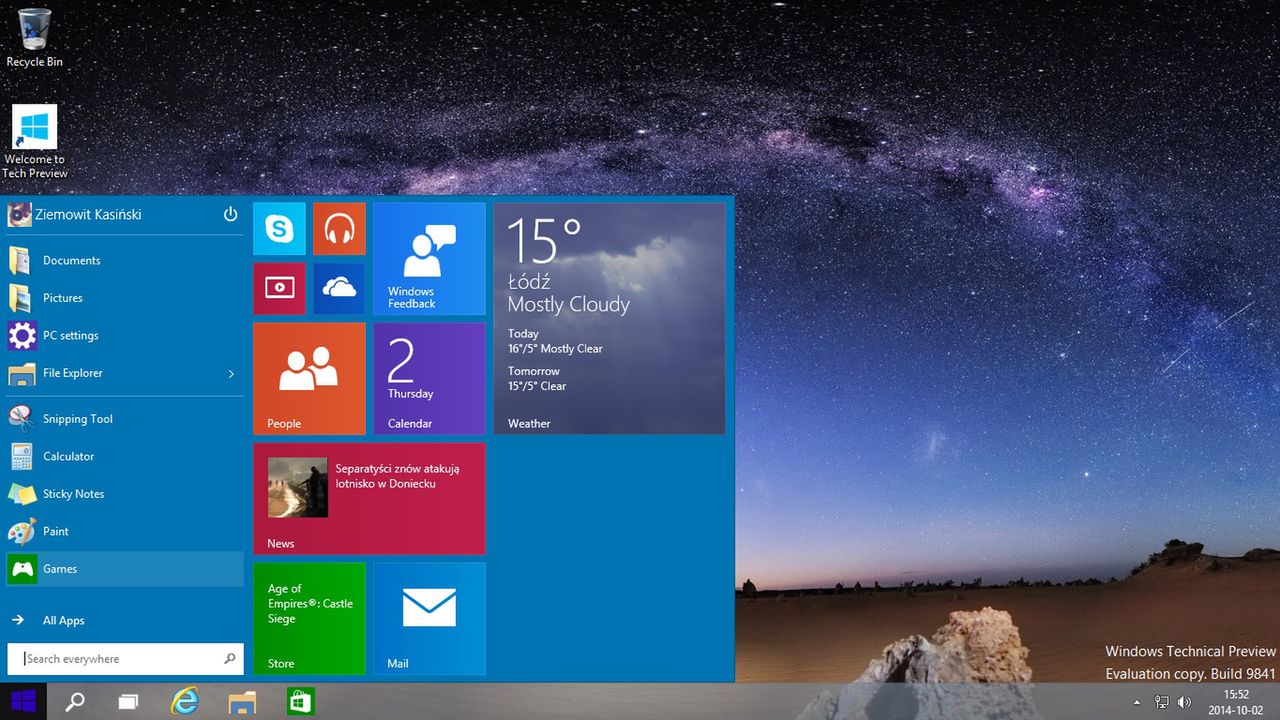This screenshot has height=720, width=1280.
Task: Open taskbar Search icon
Action: click(x=75, y=701)
